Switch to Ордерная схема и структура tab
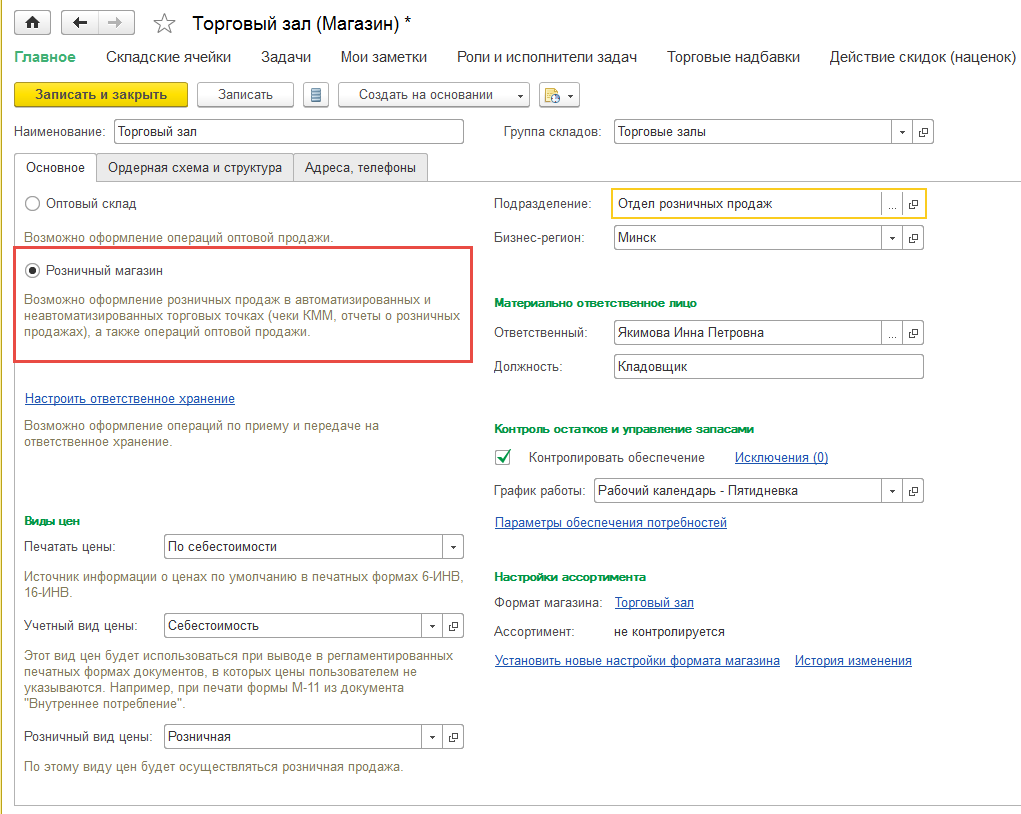 (195, 168)
